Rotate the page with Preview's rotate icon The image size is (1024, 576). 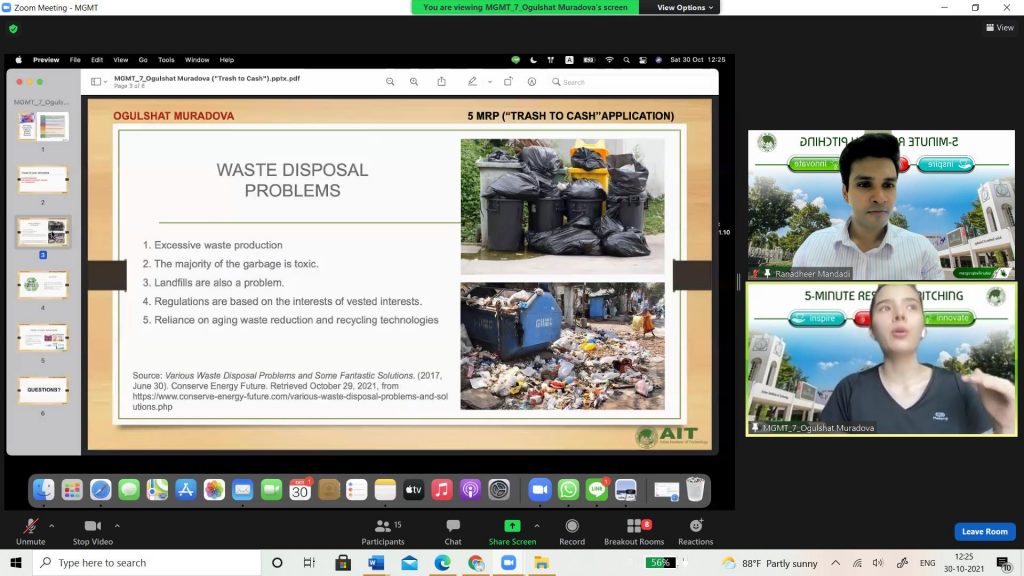(x=508, y=82)
